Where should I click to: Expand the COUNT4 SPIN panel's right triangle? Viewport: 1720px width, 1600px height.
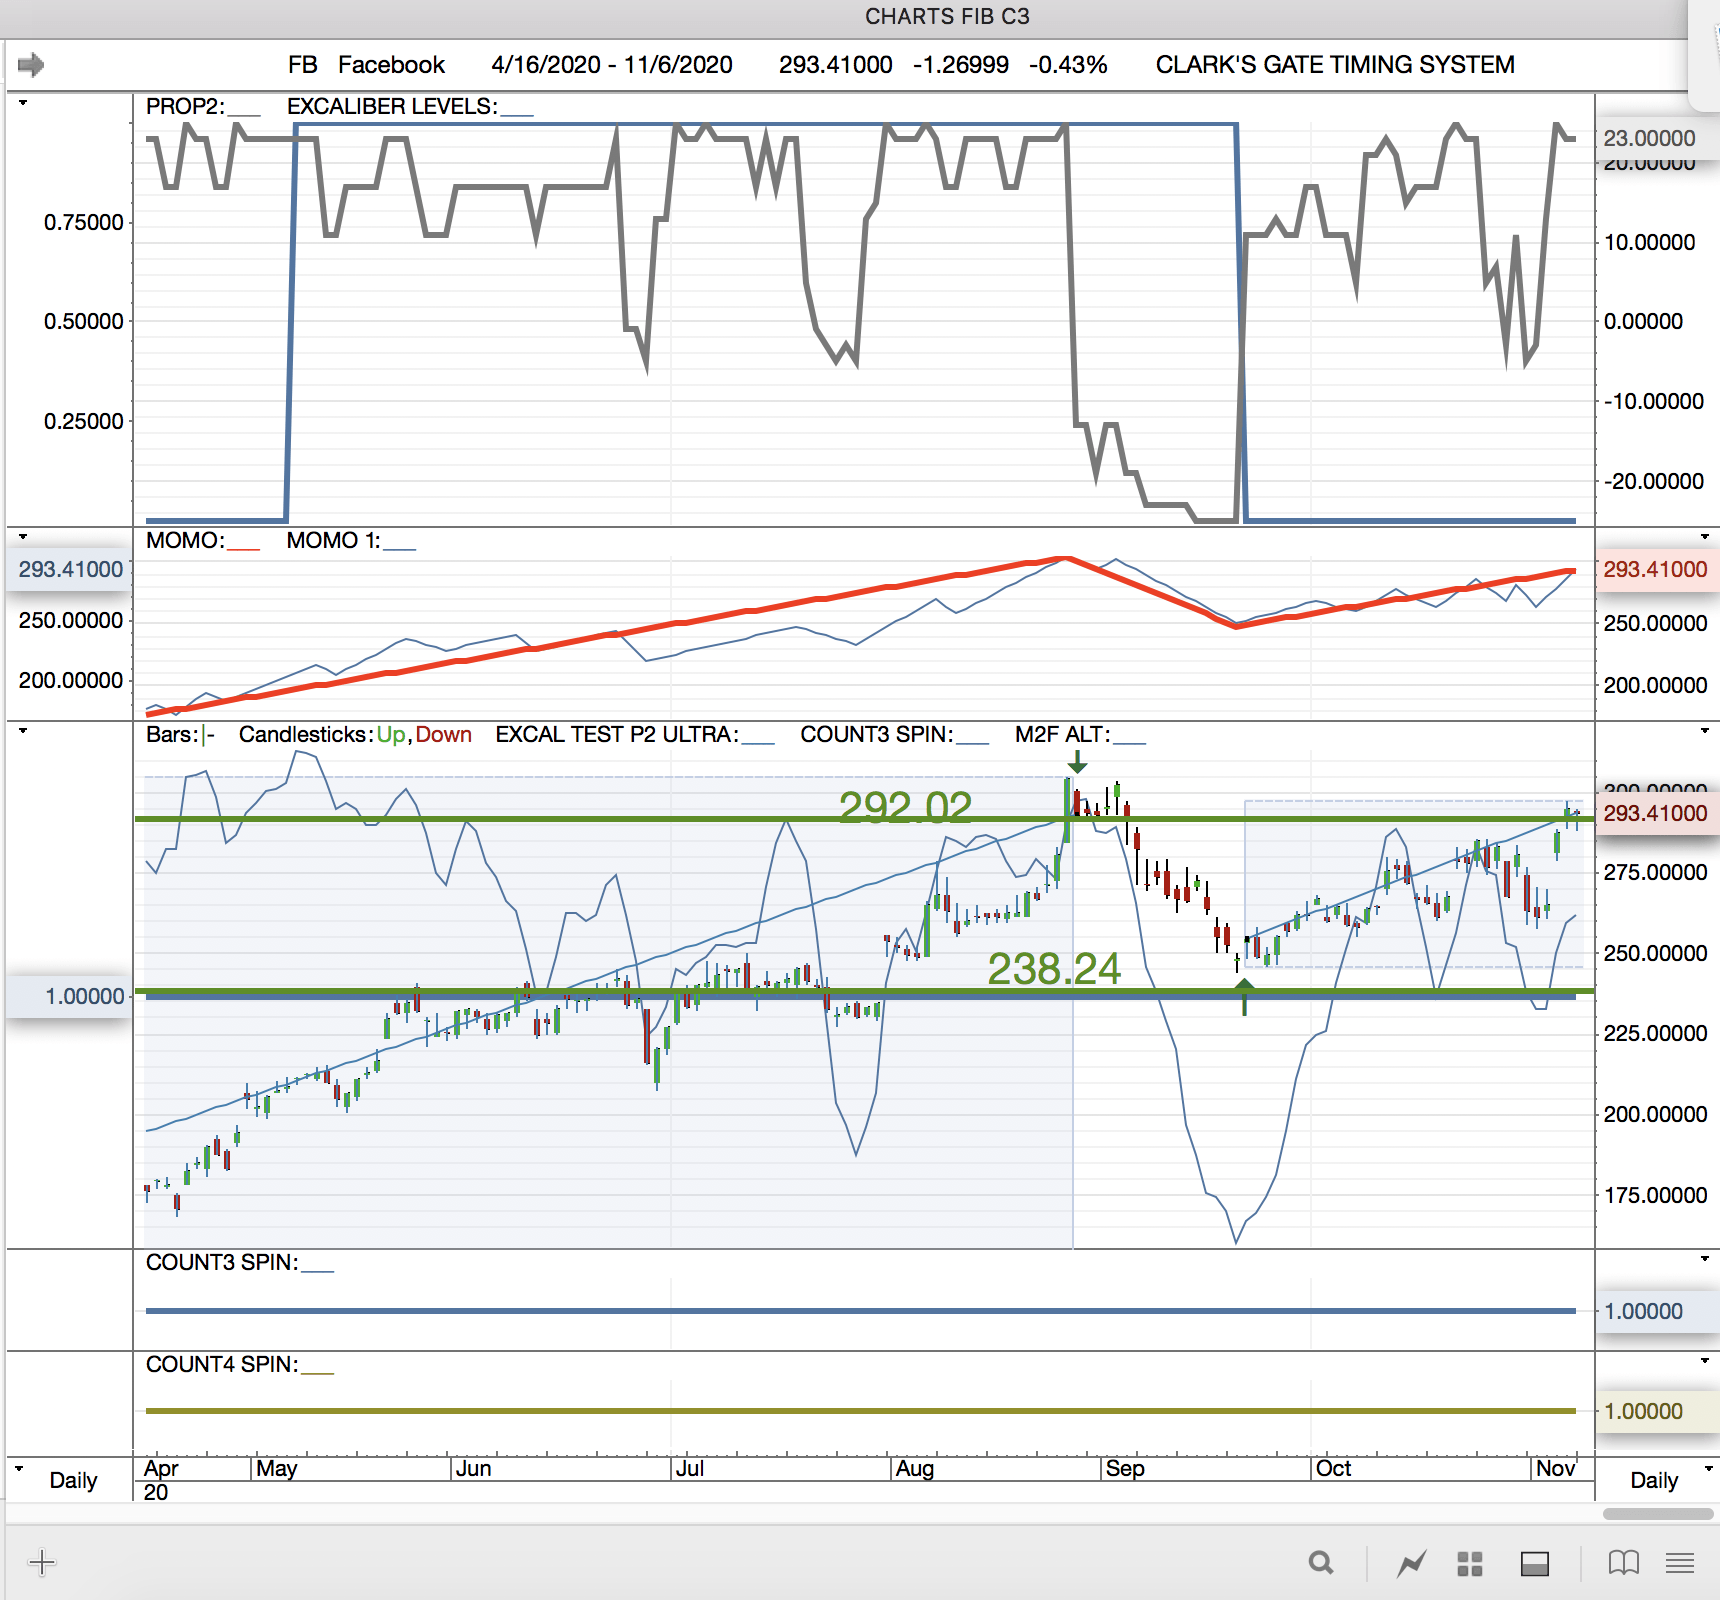click(1705, 1361)
